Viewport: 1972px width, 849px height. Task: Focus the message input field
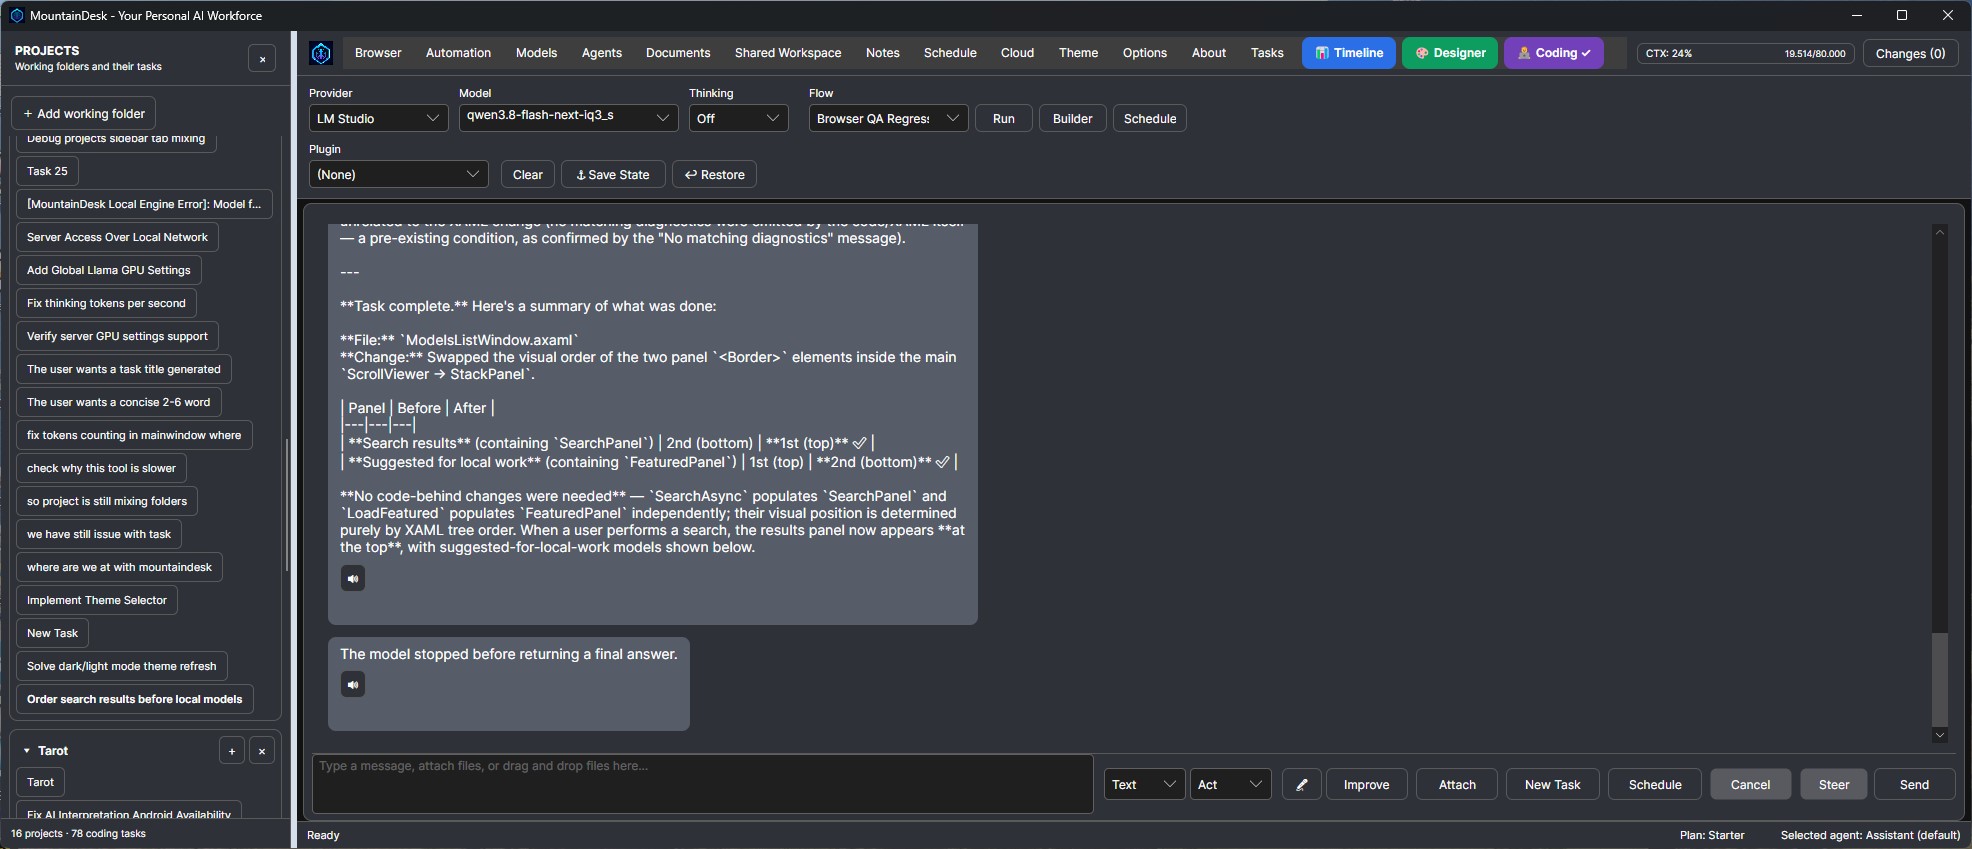pyautogui.click(x=702, y=784)
